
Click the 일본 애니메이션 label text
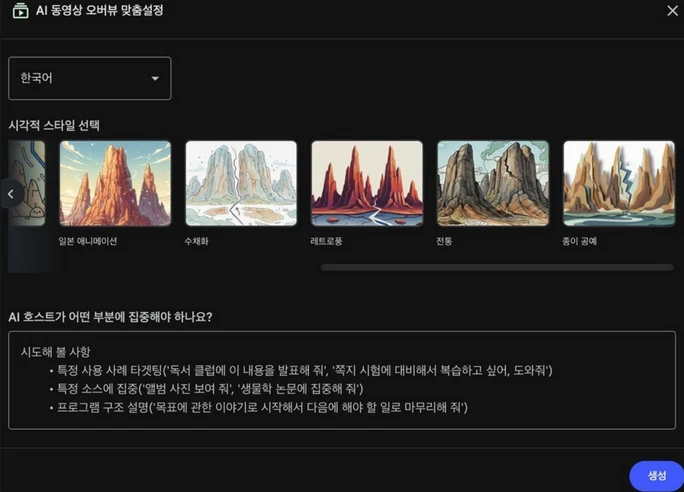pyautogui.click(x=88, y=241)
